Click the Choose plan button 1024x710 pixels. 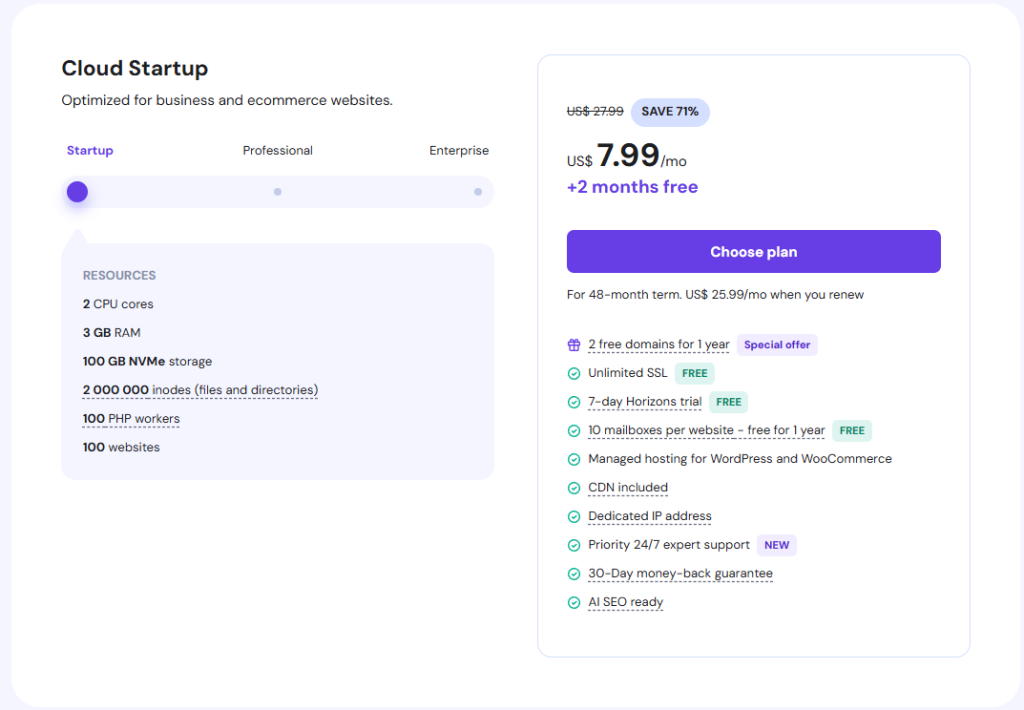(754, 251)
